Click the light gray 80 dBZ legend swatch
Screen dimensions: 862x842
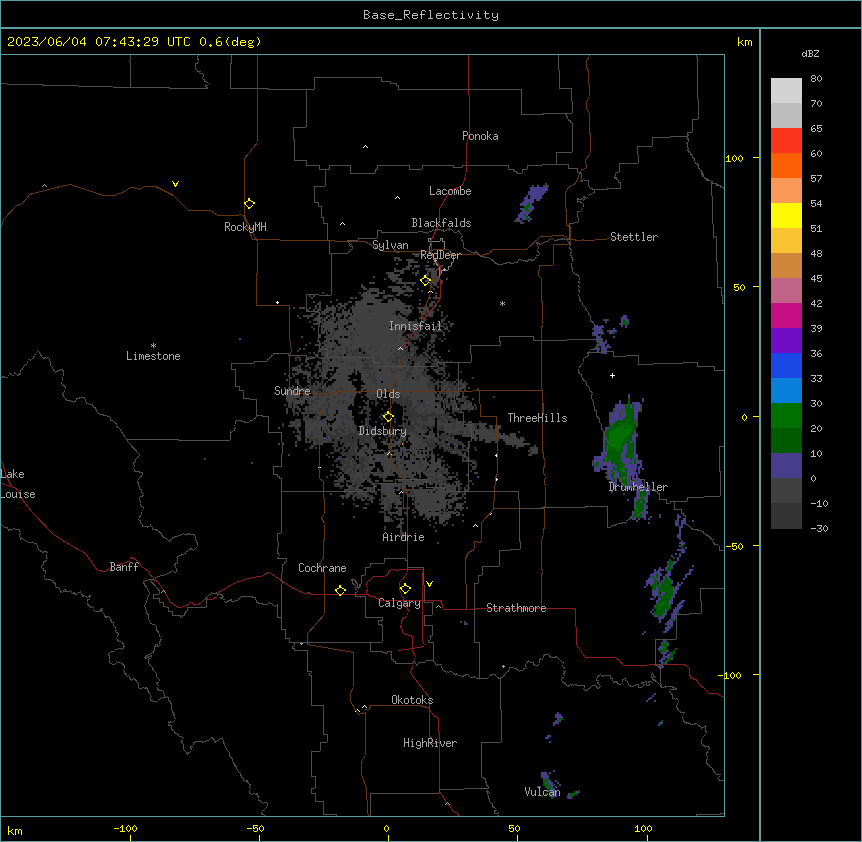coord(786,90)
